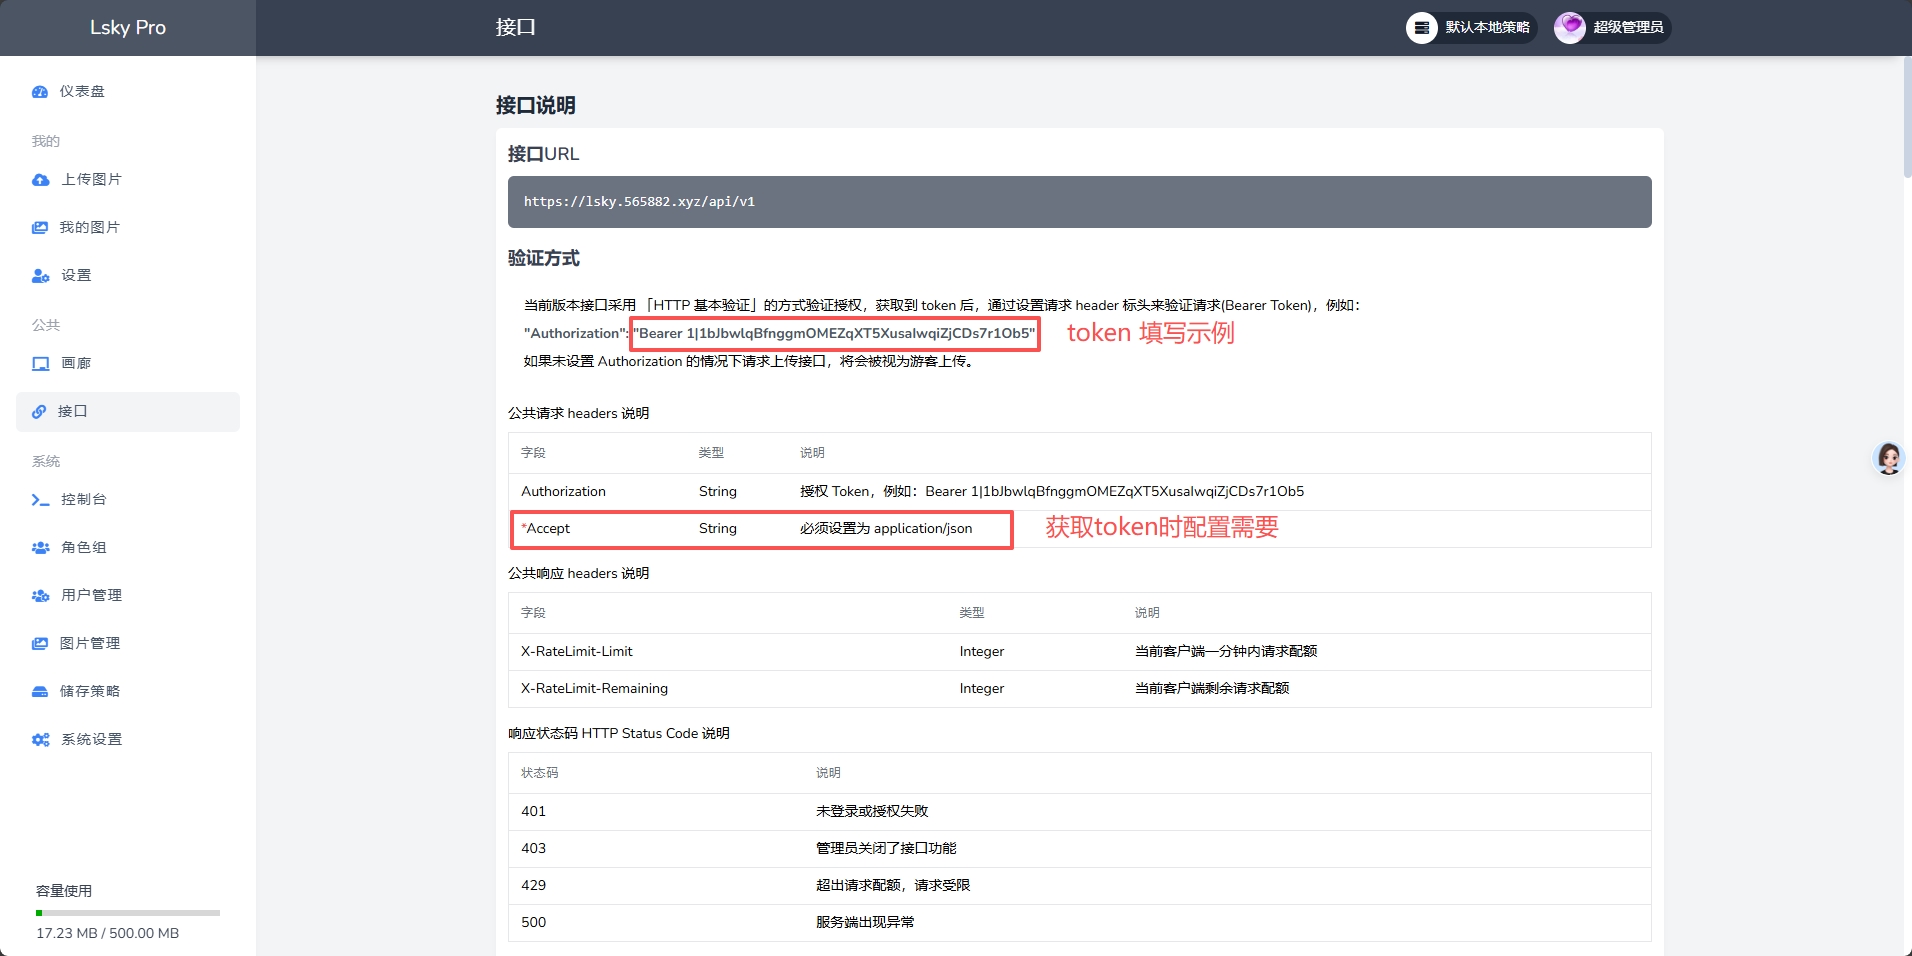Click the role groups people icon
The image size is (1912, 956).
pyautogui.click(x=40, y=548)
